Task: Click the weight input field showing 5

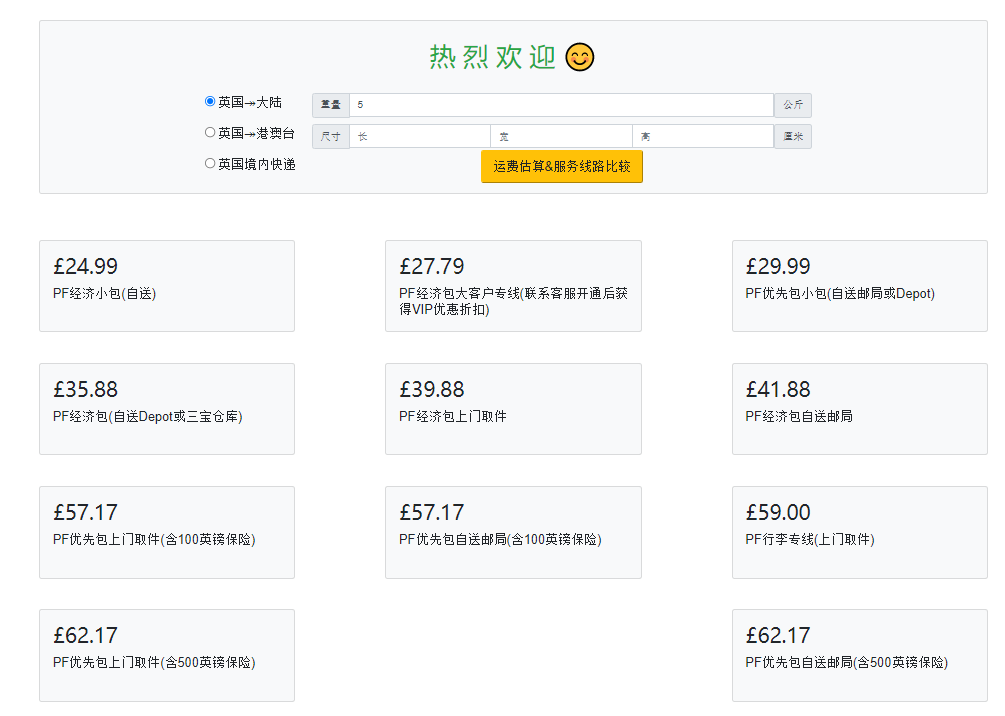Action: [561, 105]
